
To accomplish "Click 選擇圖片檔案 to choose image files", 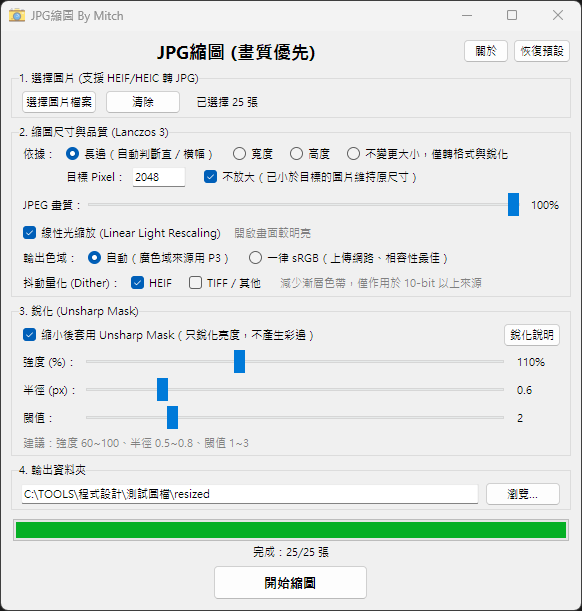I will (59, 102).
